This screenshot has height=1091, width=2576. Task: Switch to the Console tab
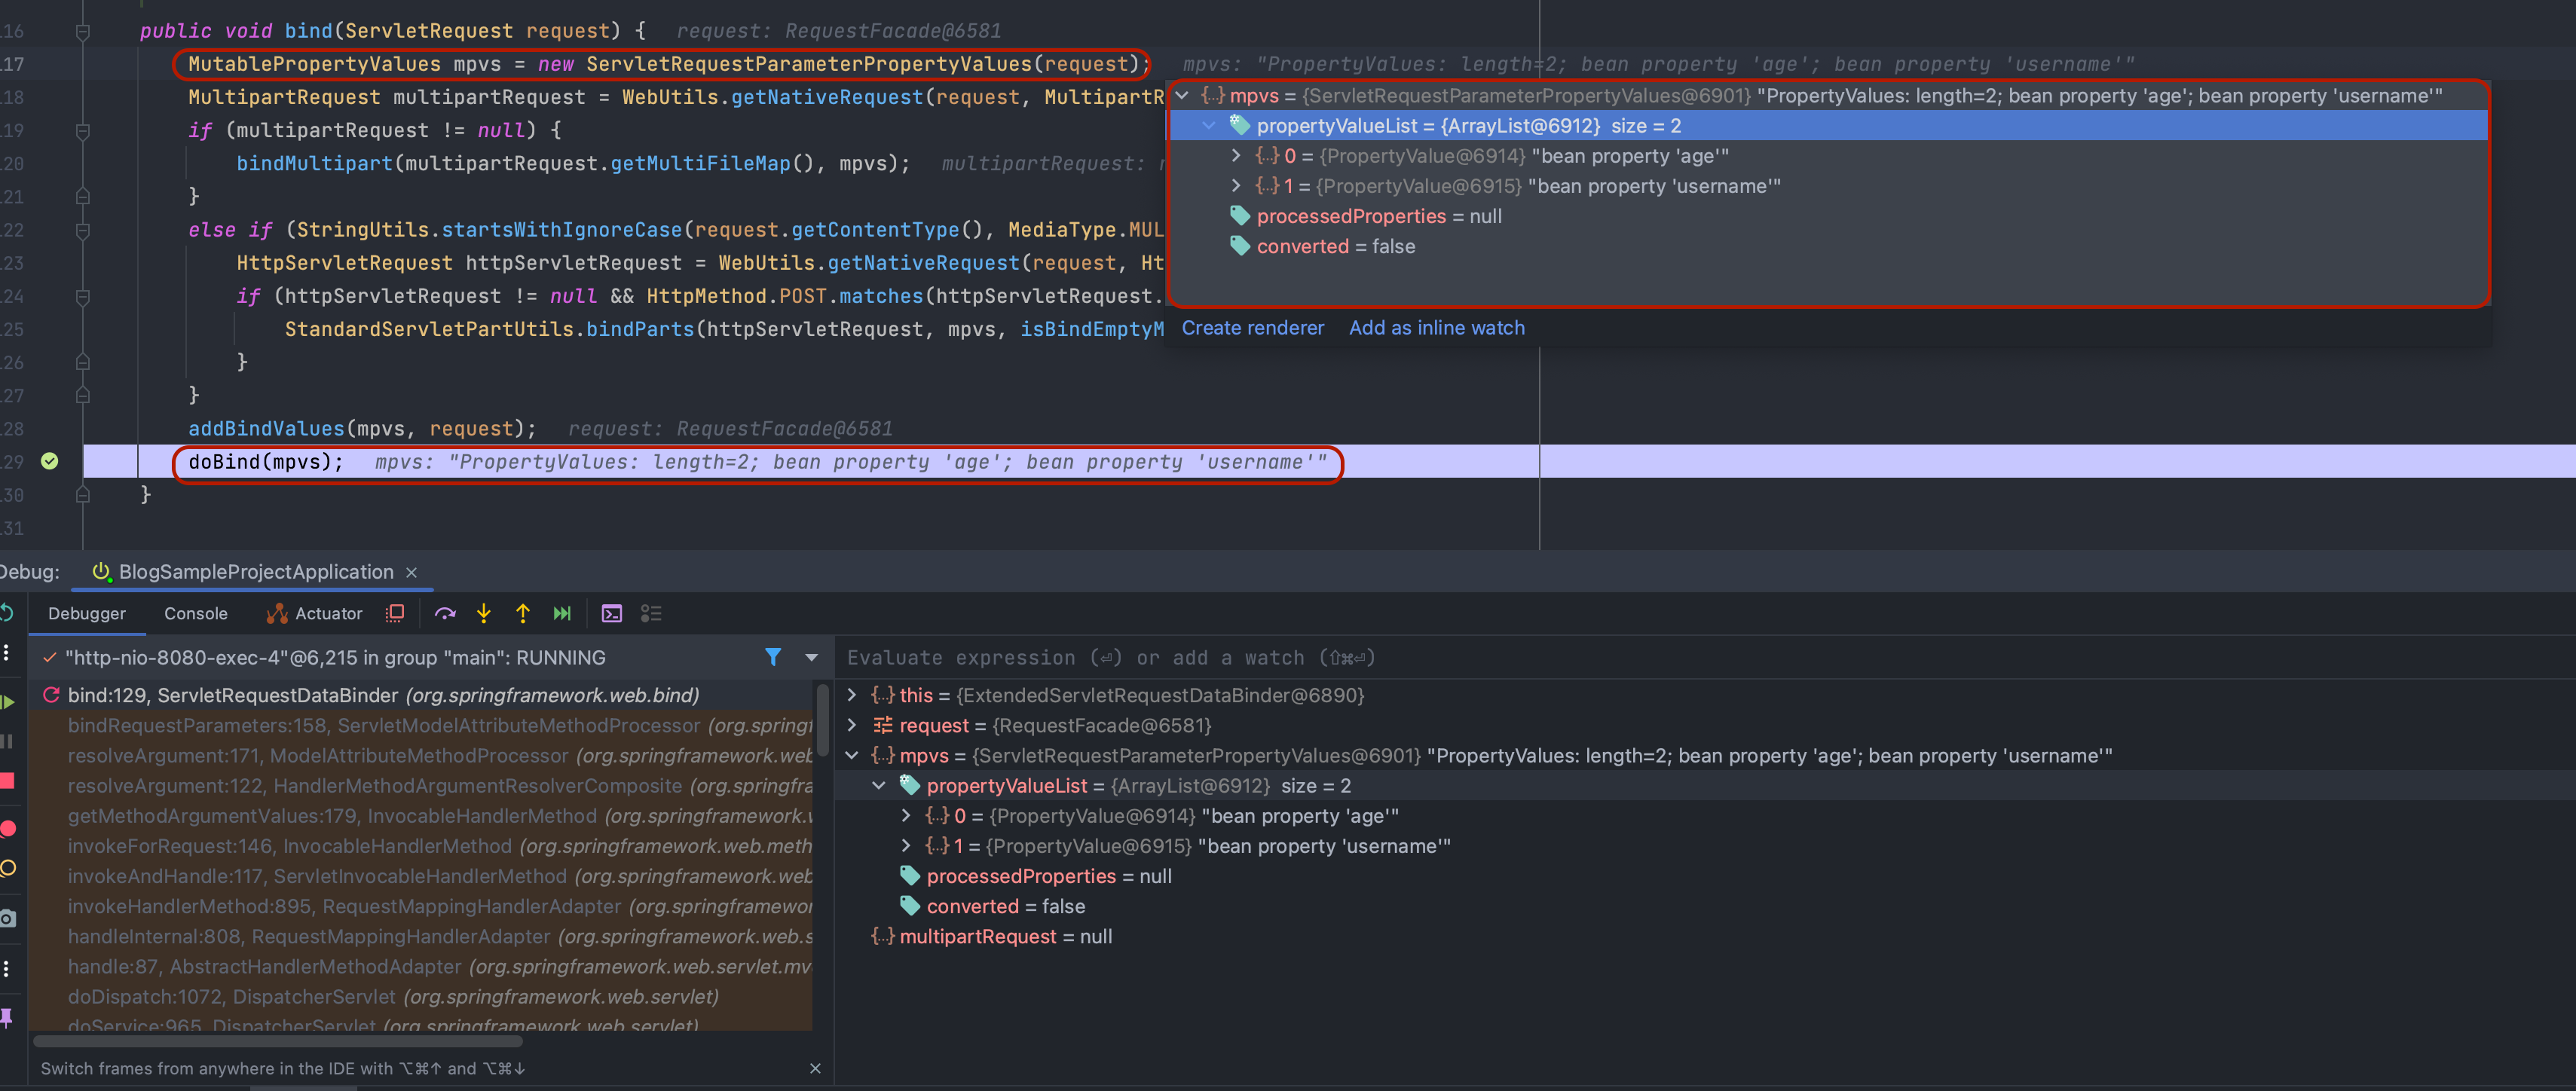click(195, 613)
